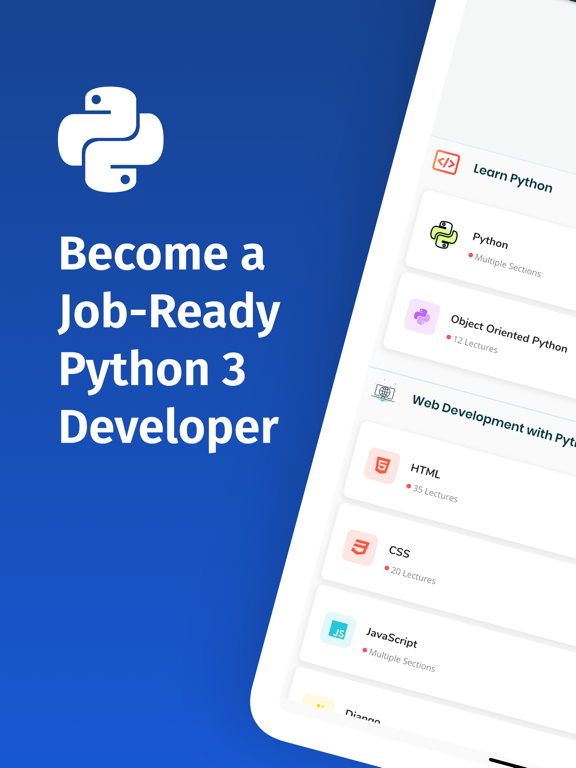Open the HTML course title

425,471
